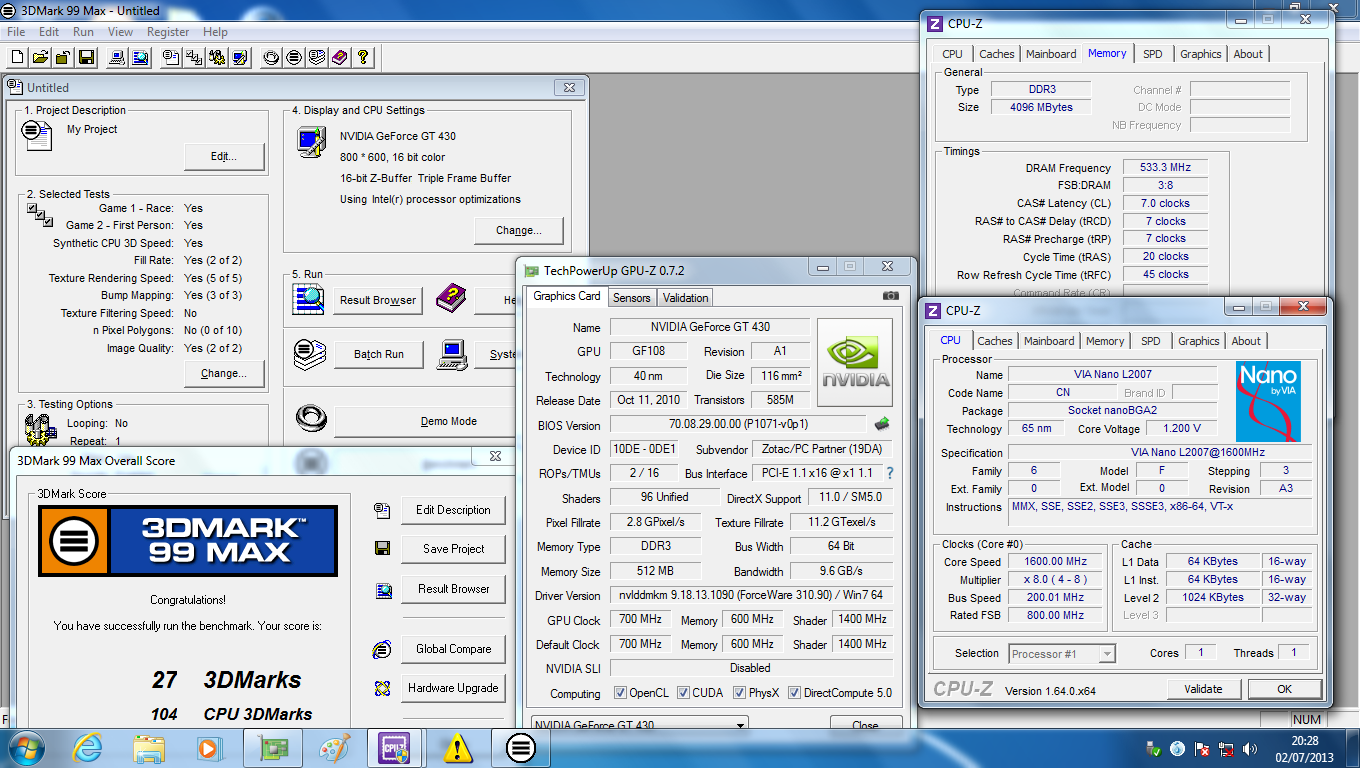Click the magnifier Result Browser toolbar icon
Image resolution: width=1360 pixels, height=768 pixels.
tap(141, 58)
